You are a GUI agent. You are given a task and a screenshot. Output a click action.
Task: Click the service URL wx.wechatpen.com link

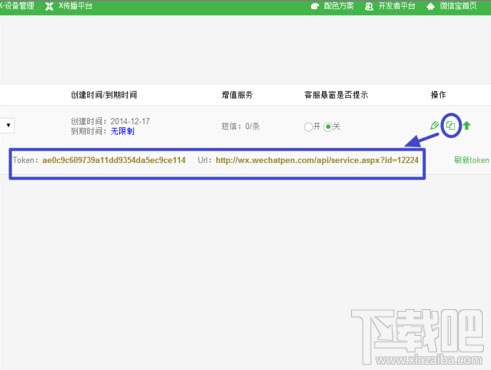pos(317,160)
